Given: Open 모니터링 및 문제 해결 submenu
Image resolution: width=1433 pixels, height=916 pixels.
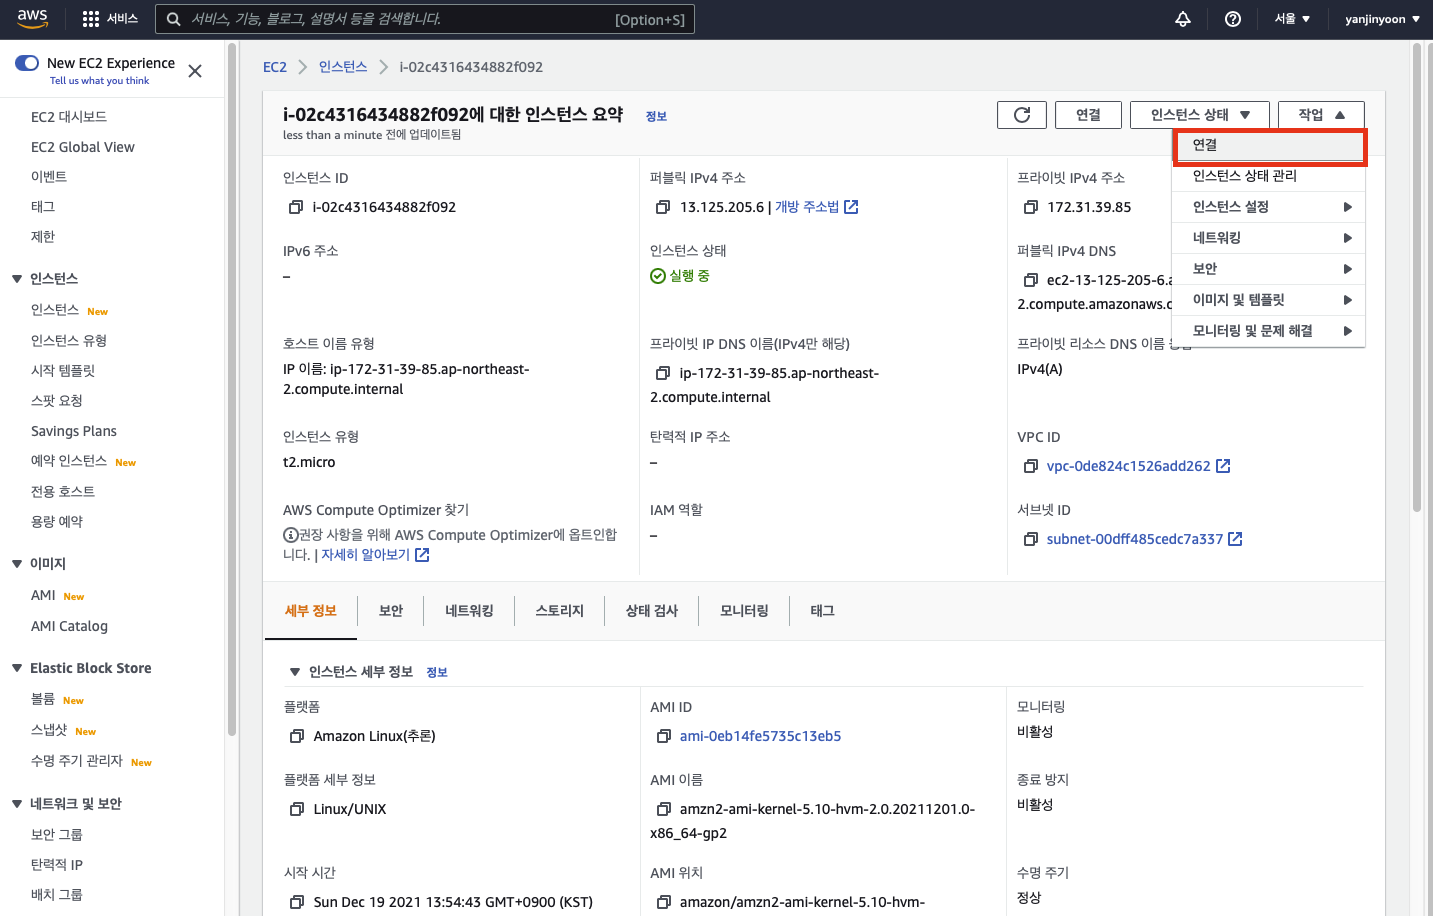Looking at the screenshot, I should pyautogui.click(x=1269, y=331).
